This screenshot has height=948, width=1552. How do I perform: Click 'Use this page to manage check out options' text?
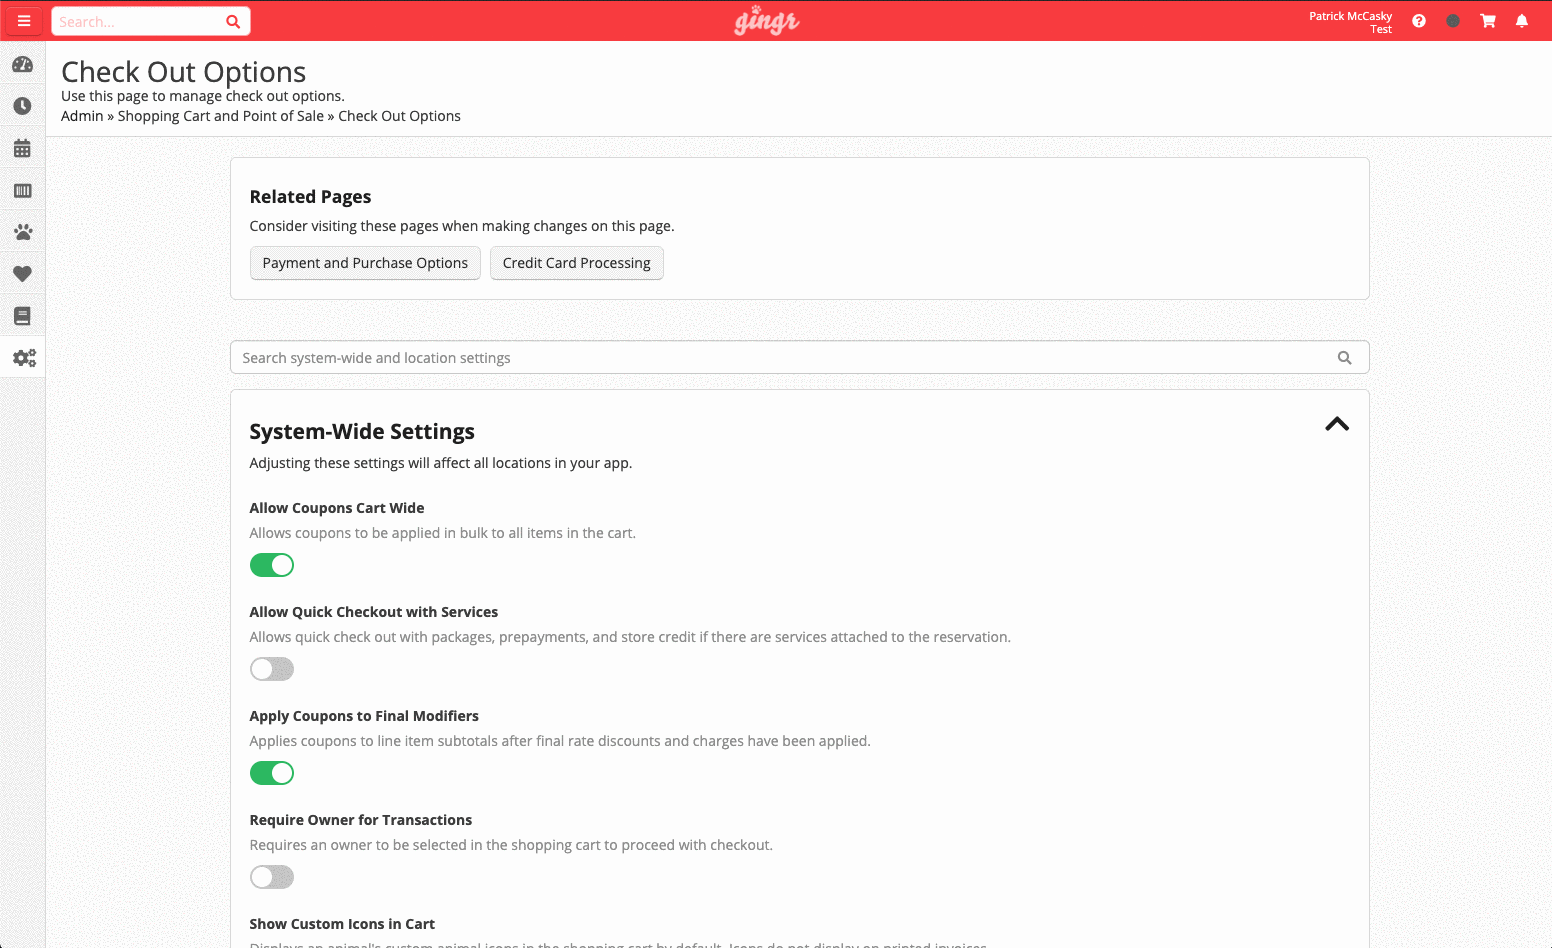click(203, 96)
